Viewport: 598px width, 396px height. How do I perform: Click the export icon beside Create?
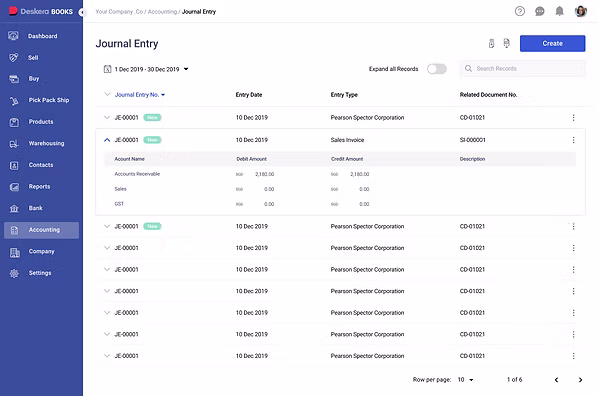click(x=506, y=43)
